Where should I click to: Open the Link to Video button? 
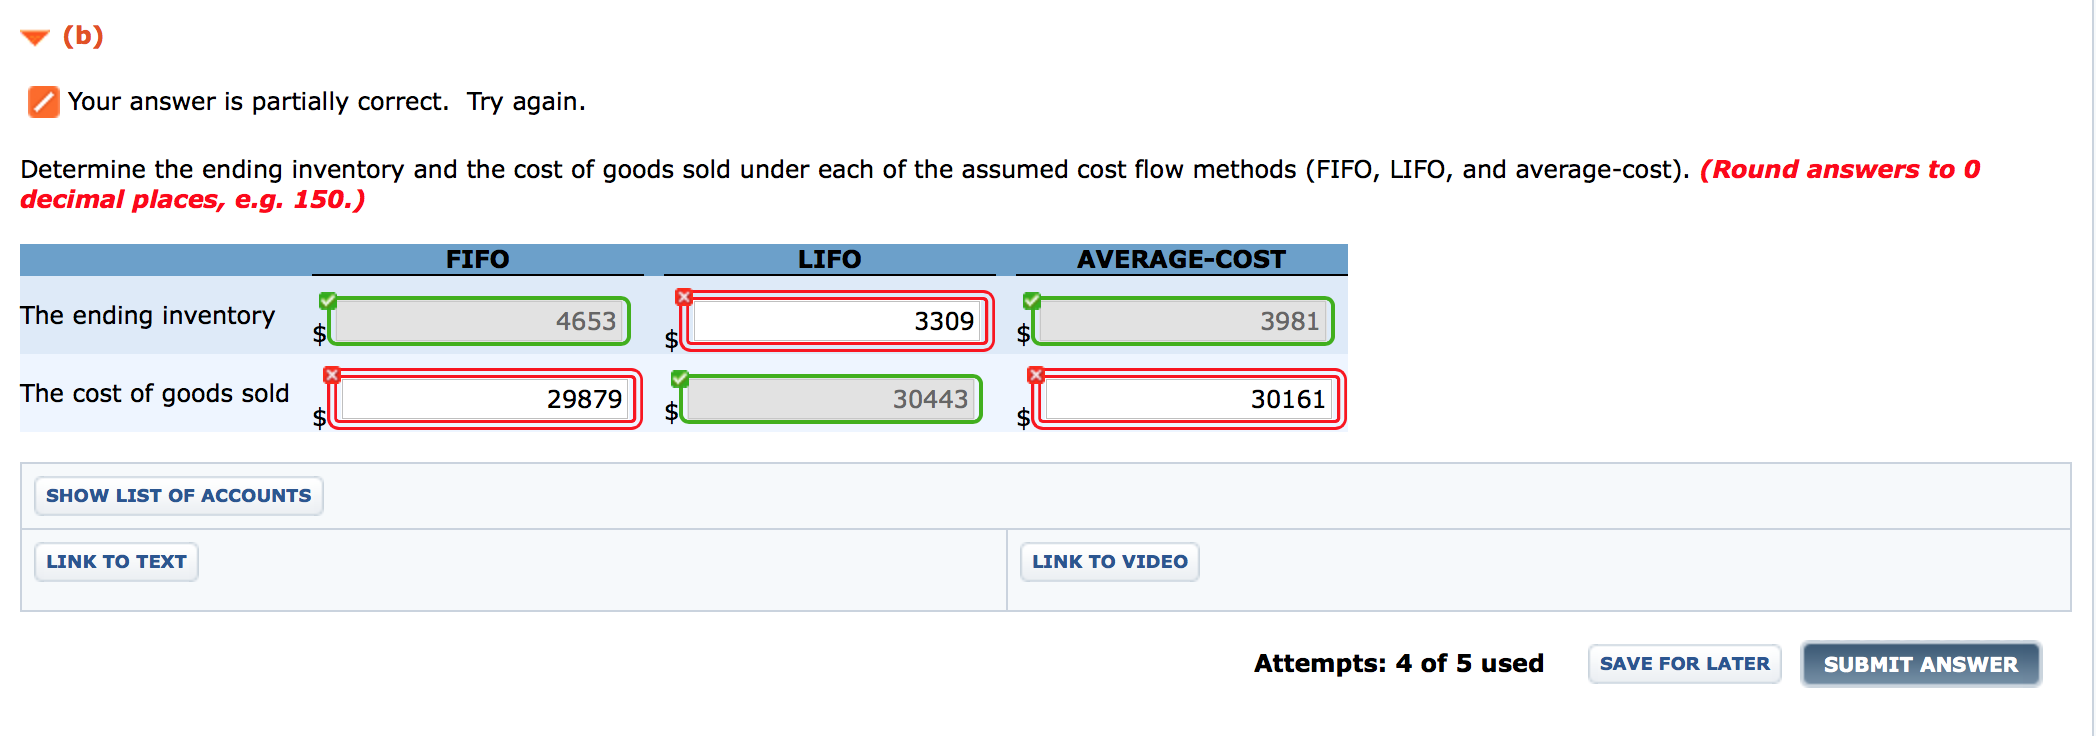(1109, 562)
